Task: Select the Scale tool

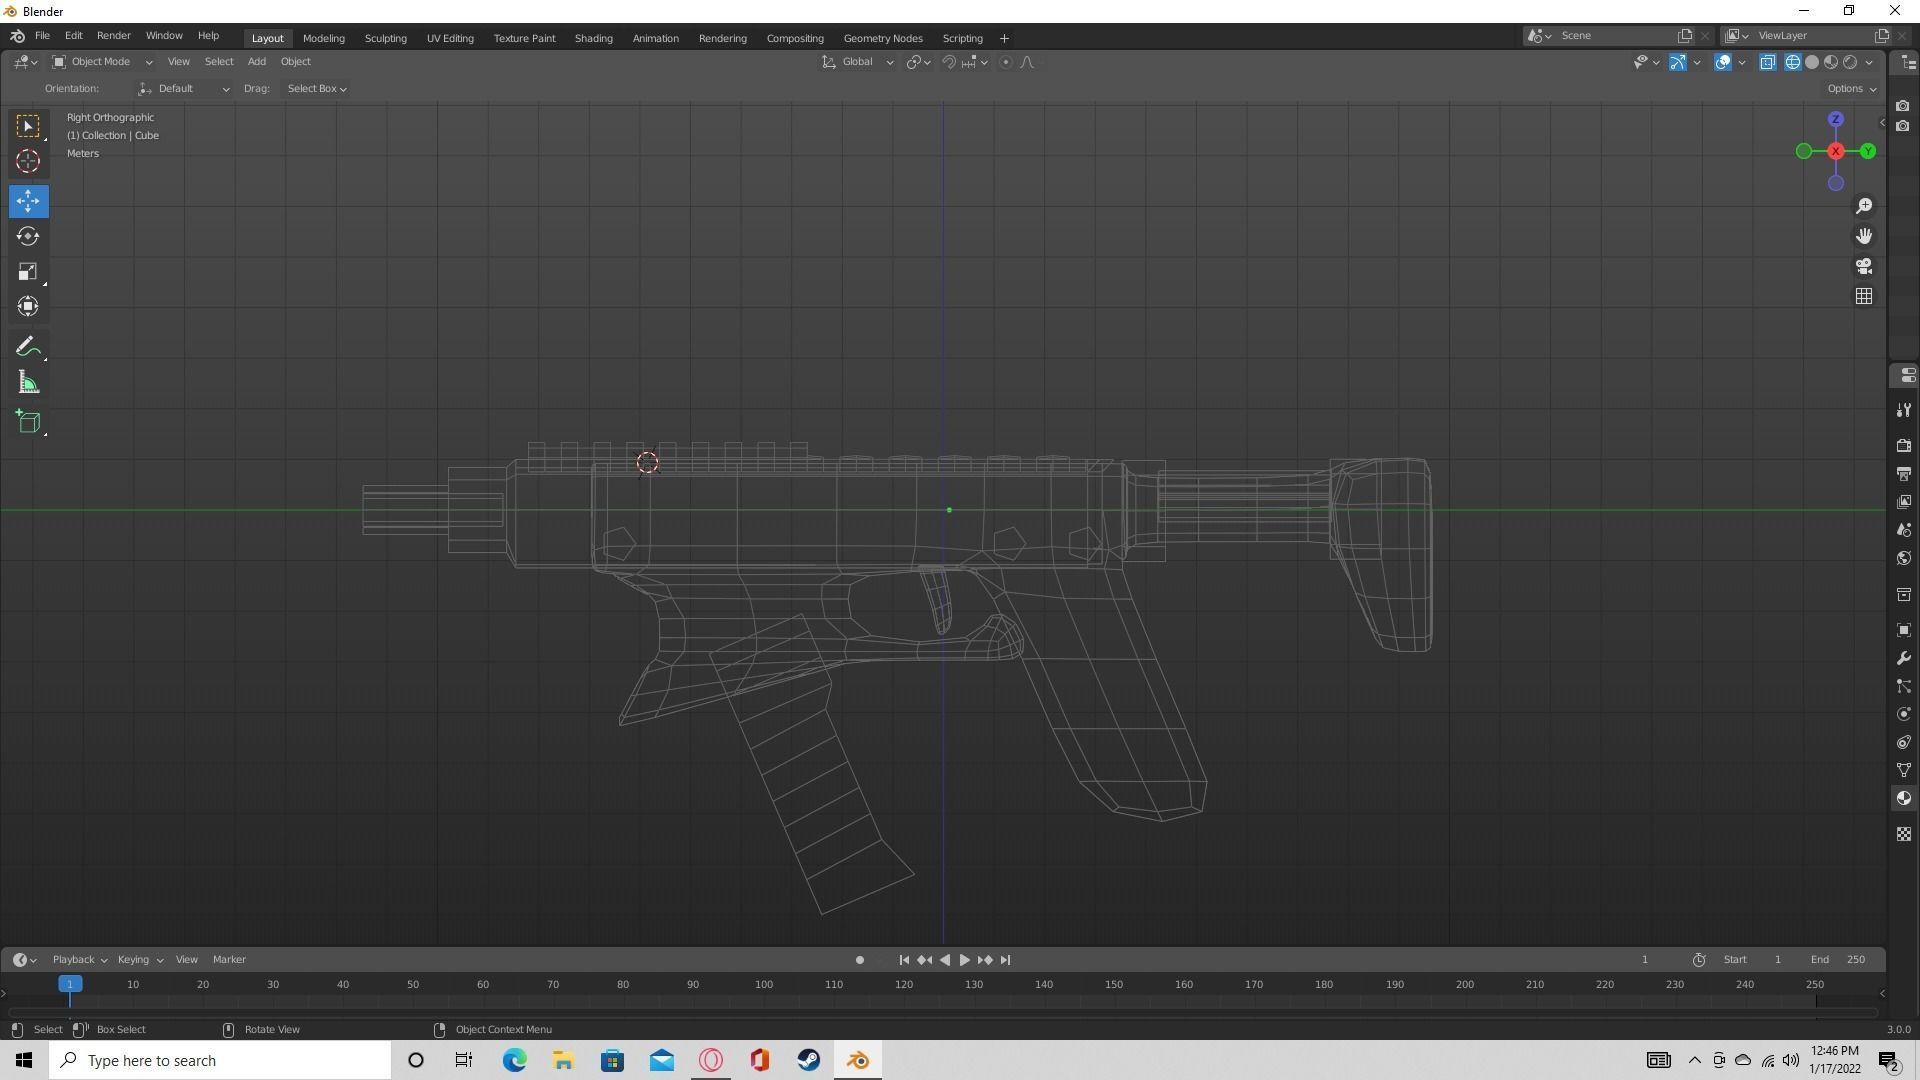Action: tap(28, 271)
